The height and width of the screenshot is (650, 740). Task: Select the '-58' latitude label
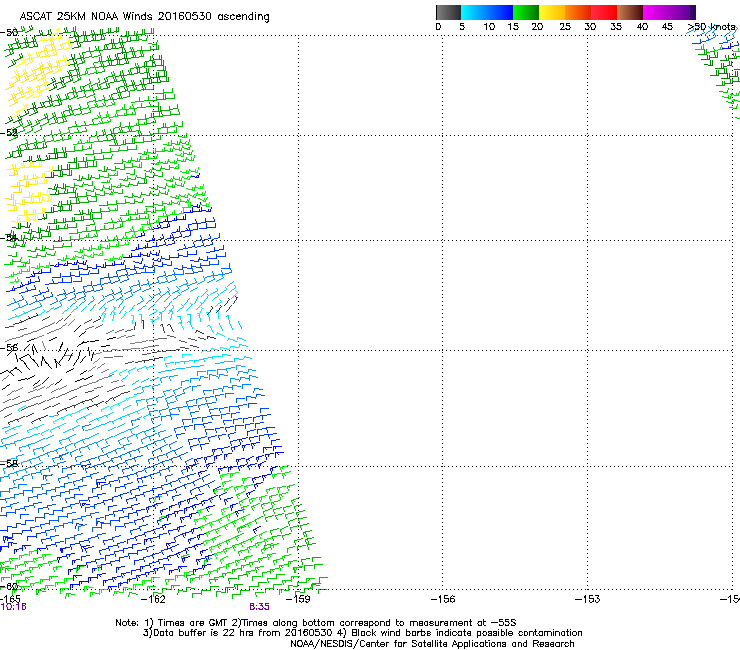click(x=9, y=464)
